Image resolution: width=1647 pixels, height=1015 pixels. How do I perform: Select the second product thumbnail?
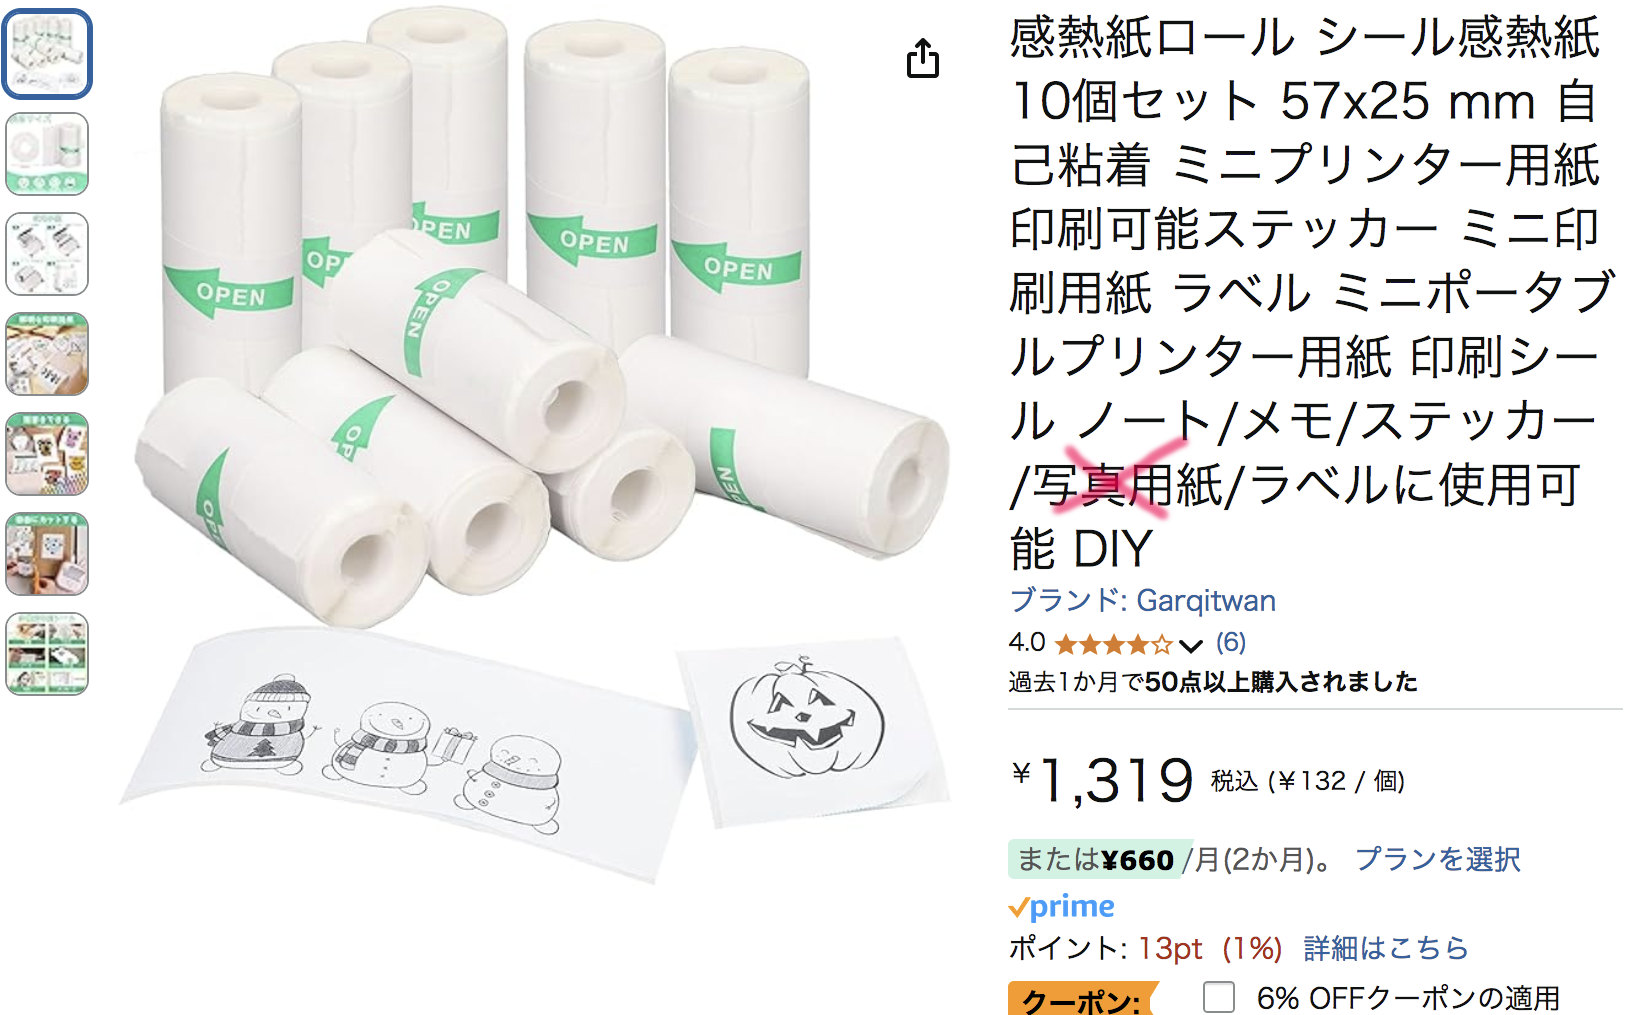point(47,154)
